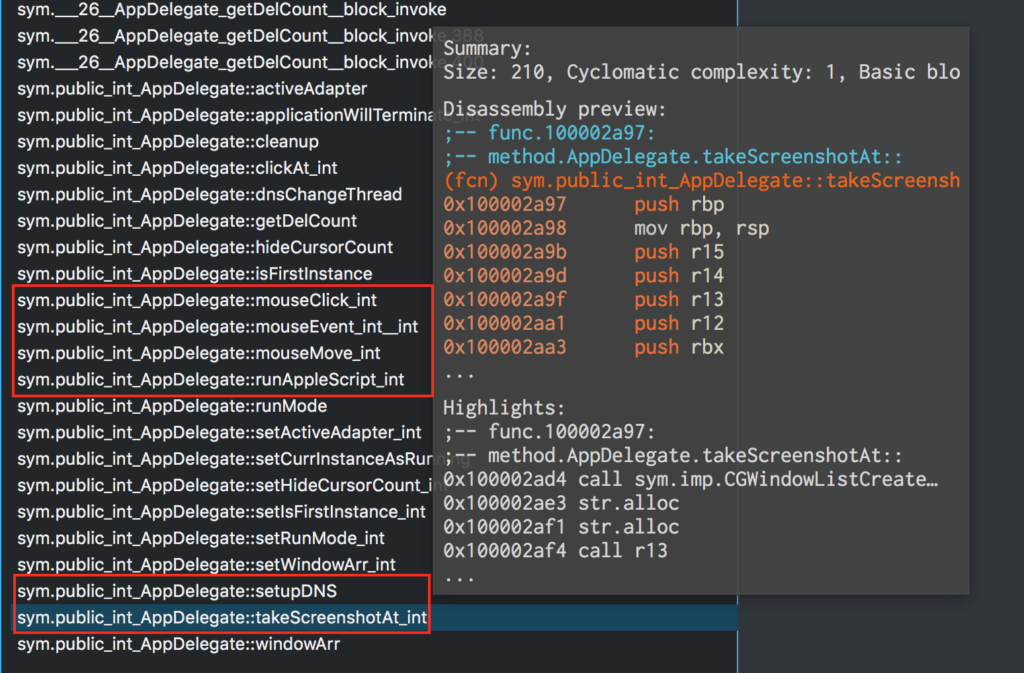Click the highlighted takeScreenshotAt_int function
Image resolution: width=1024 pixels, height=673 pixels.
point(222,618)
